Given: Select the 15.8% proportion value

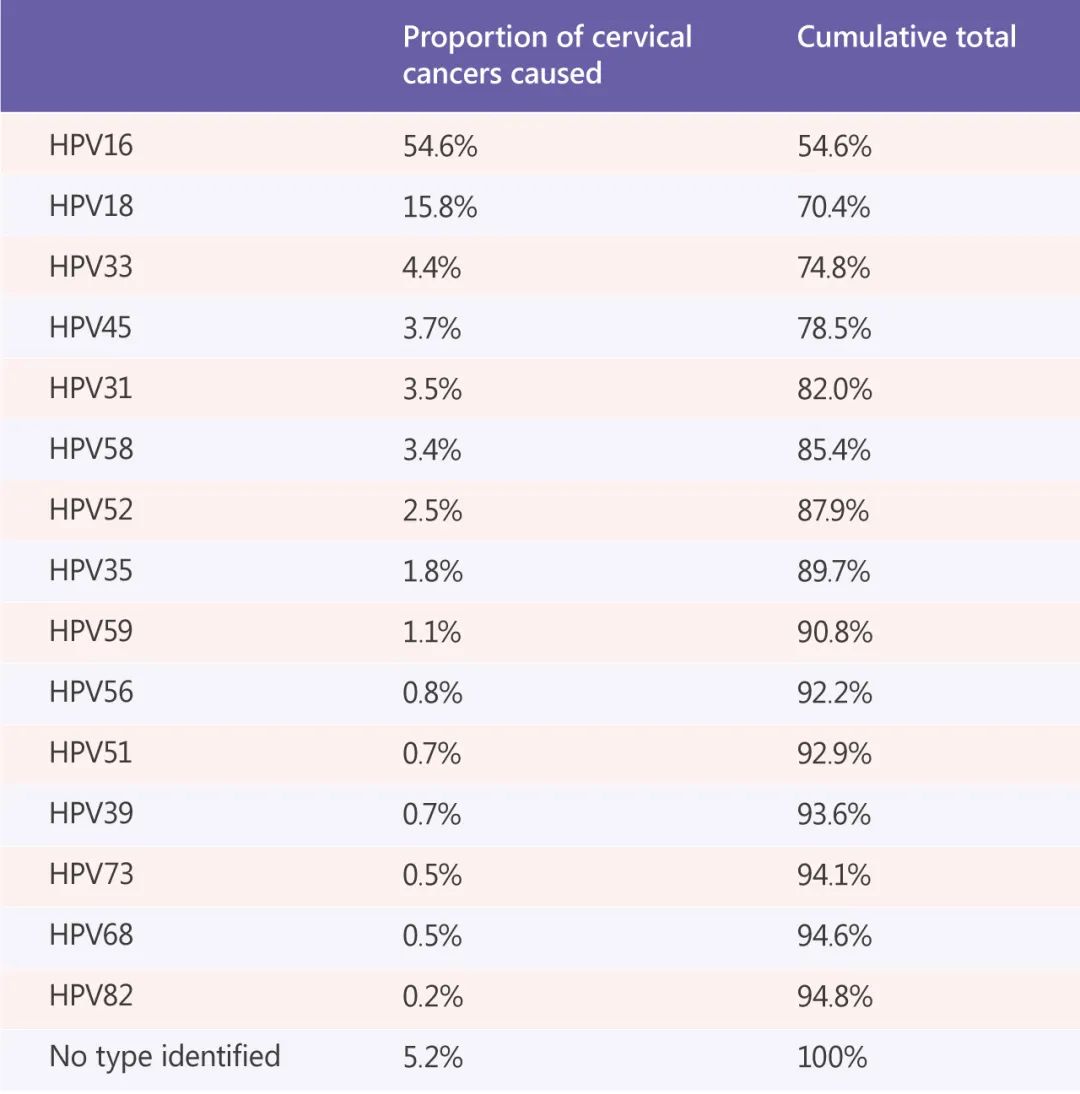Looking at the screenshot, I should [440, 207].
